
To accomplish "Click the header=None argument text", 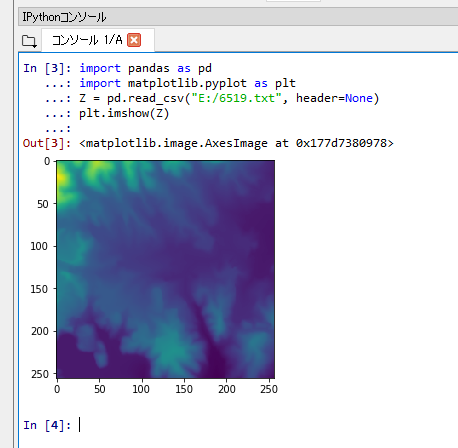I will [334, 98].
